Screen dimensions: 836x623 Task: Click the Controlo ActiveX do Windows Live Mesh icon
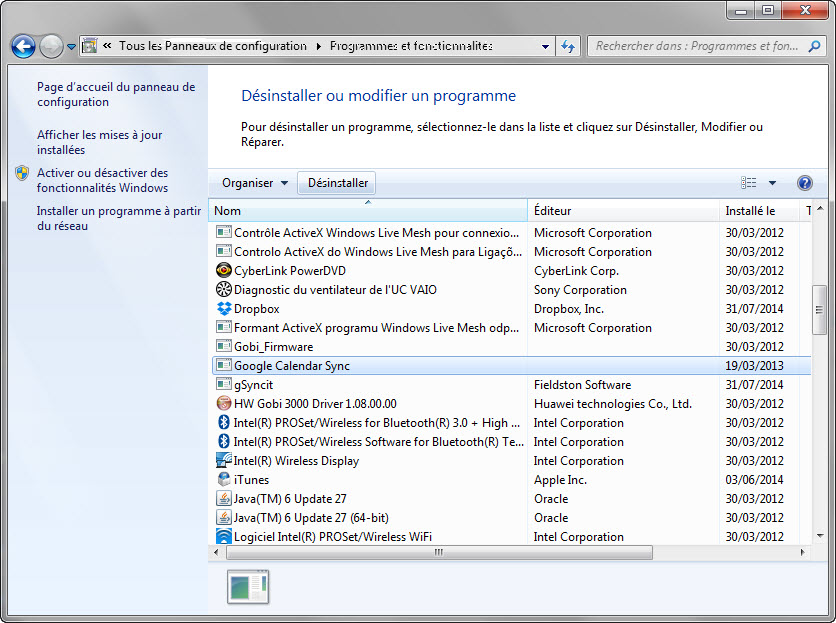click(223, 252)
